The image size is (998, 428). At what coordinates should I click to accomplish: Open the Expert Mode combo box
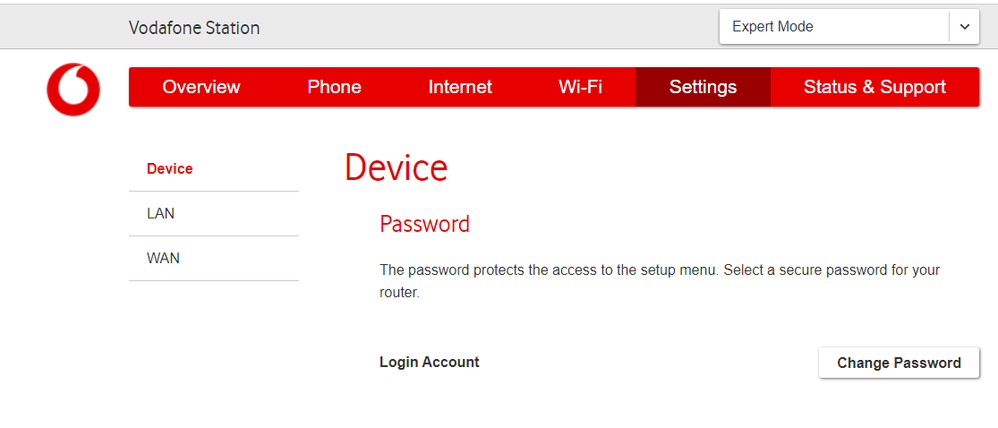(849, 27)
